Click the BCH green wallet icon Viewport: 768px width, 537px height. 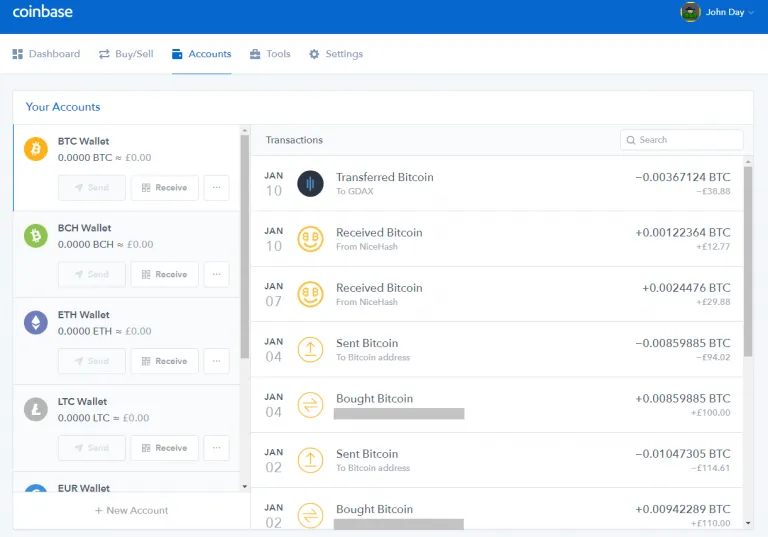tap(36, 236)
